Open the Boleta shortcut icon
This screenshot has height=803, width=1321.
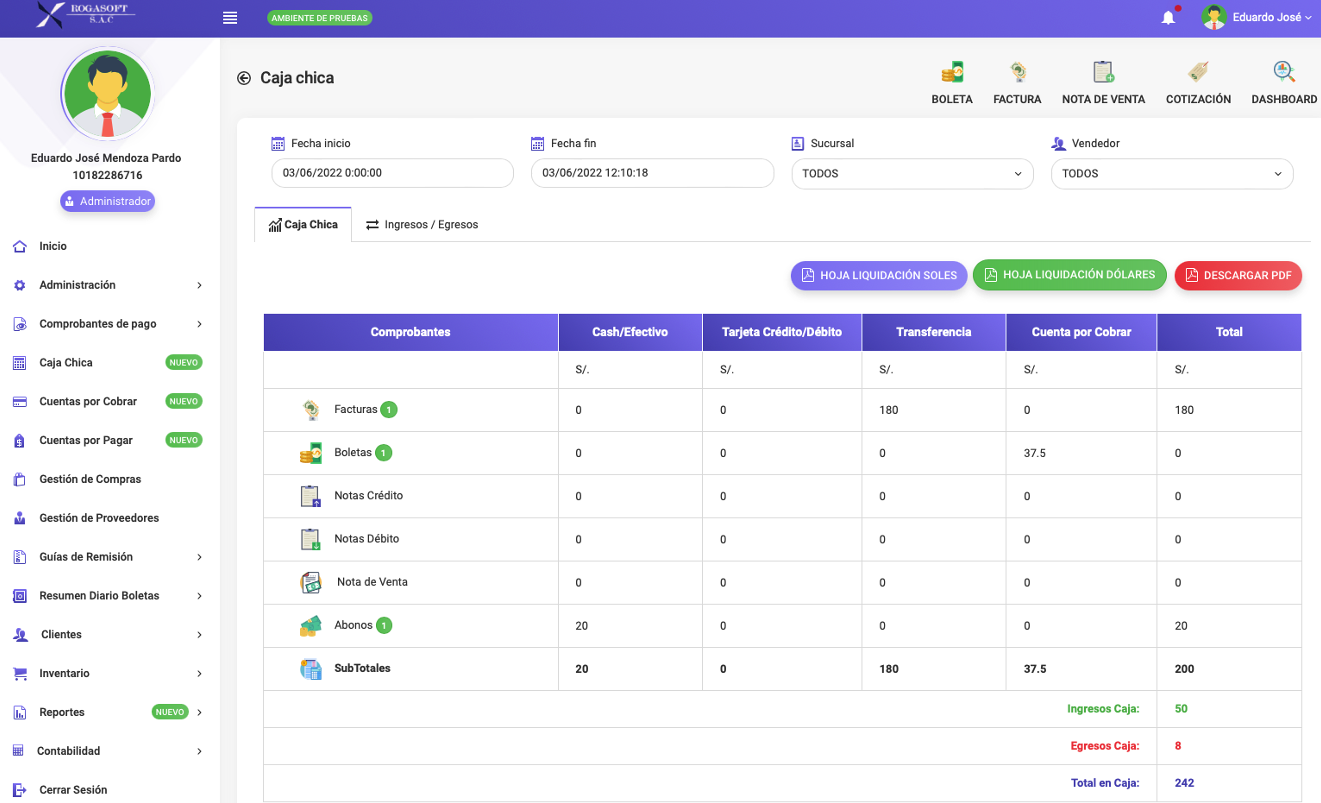tap(952, 73)
